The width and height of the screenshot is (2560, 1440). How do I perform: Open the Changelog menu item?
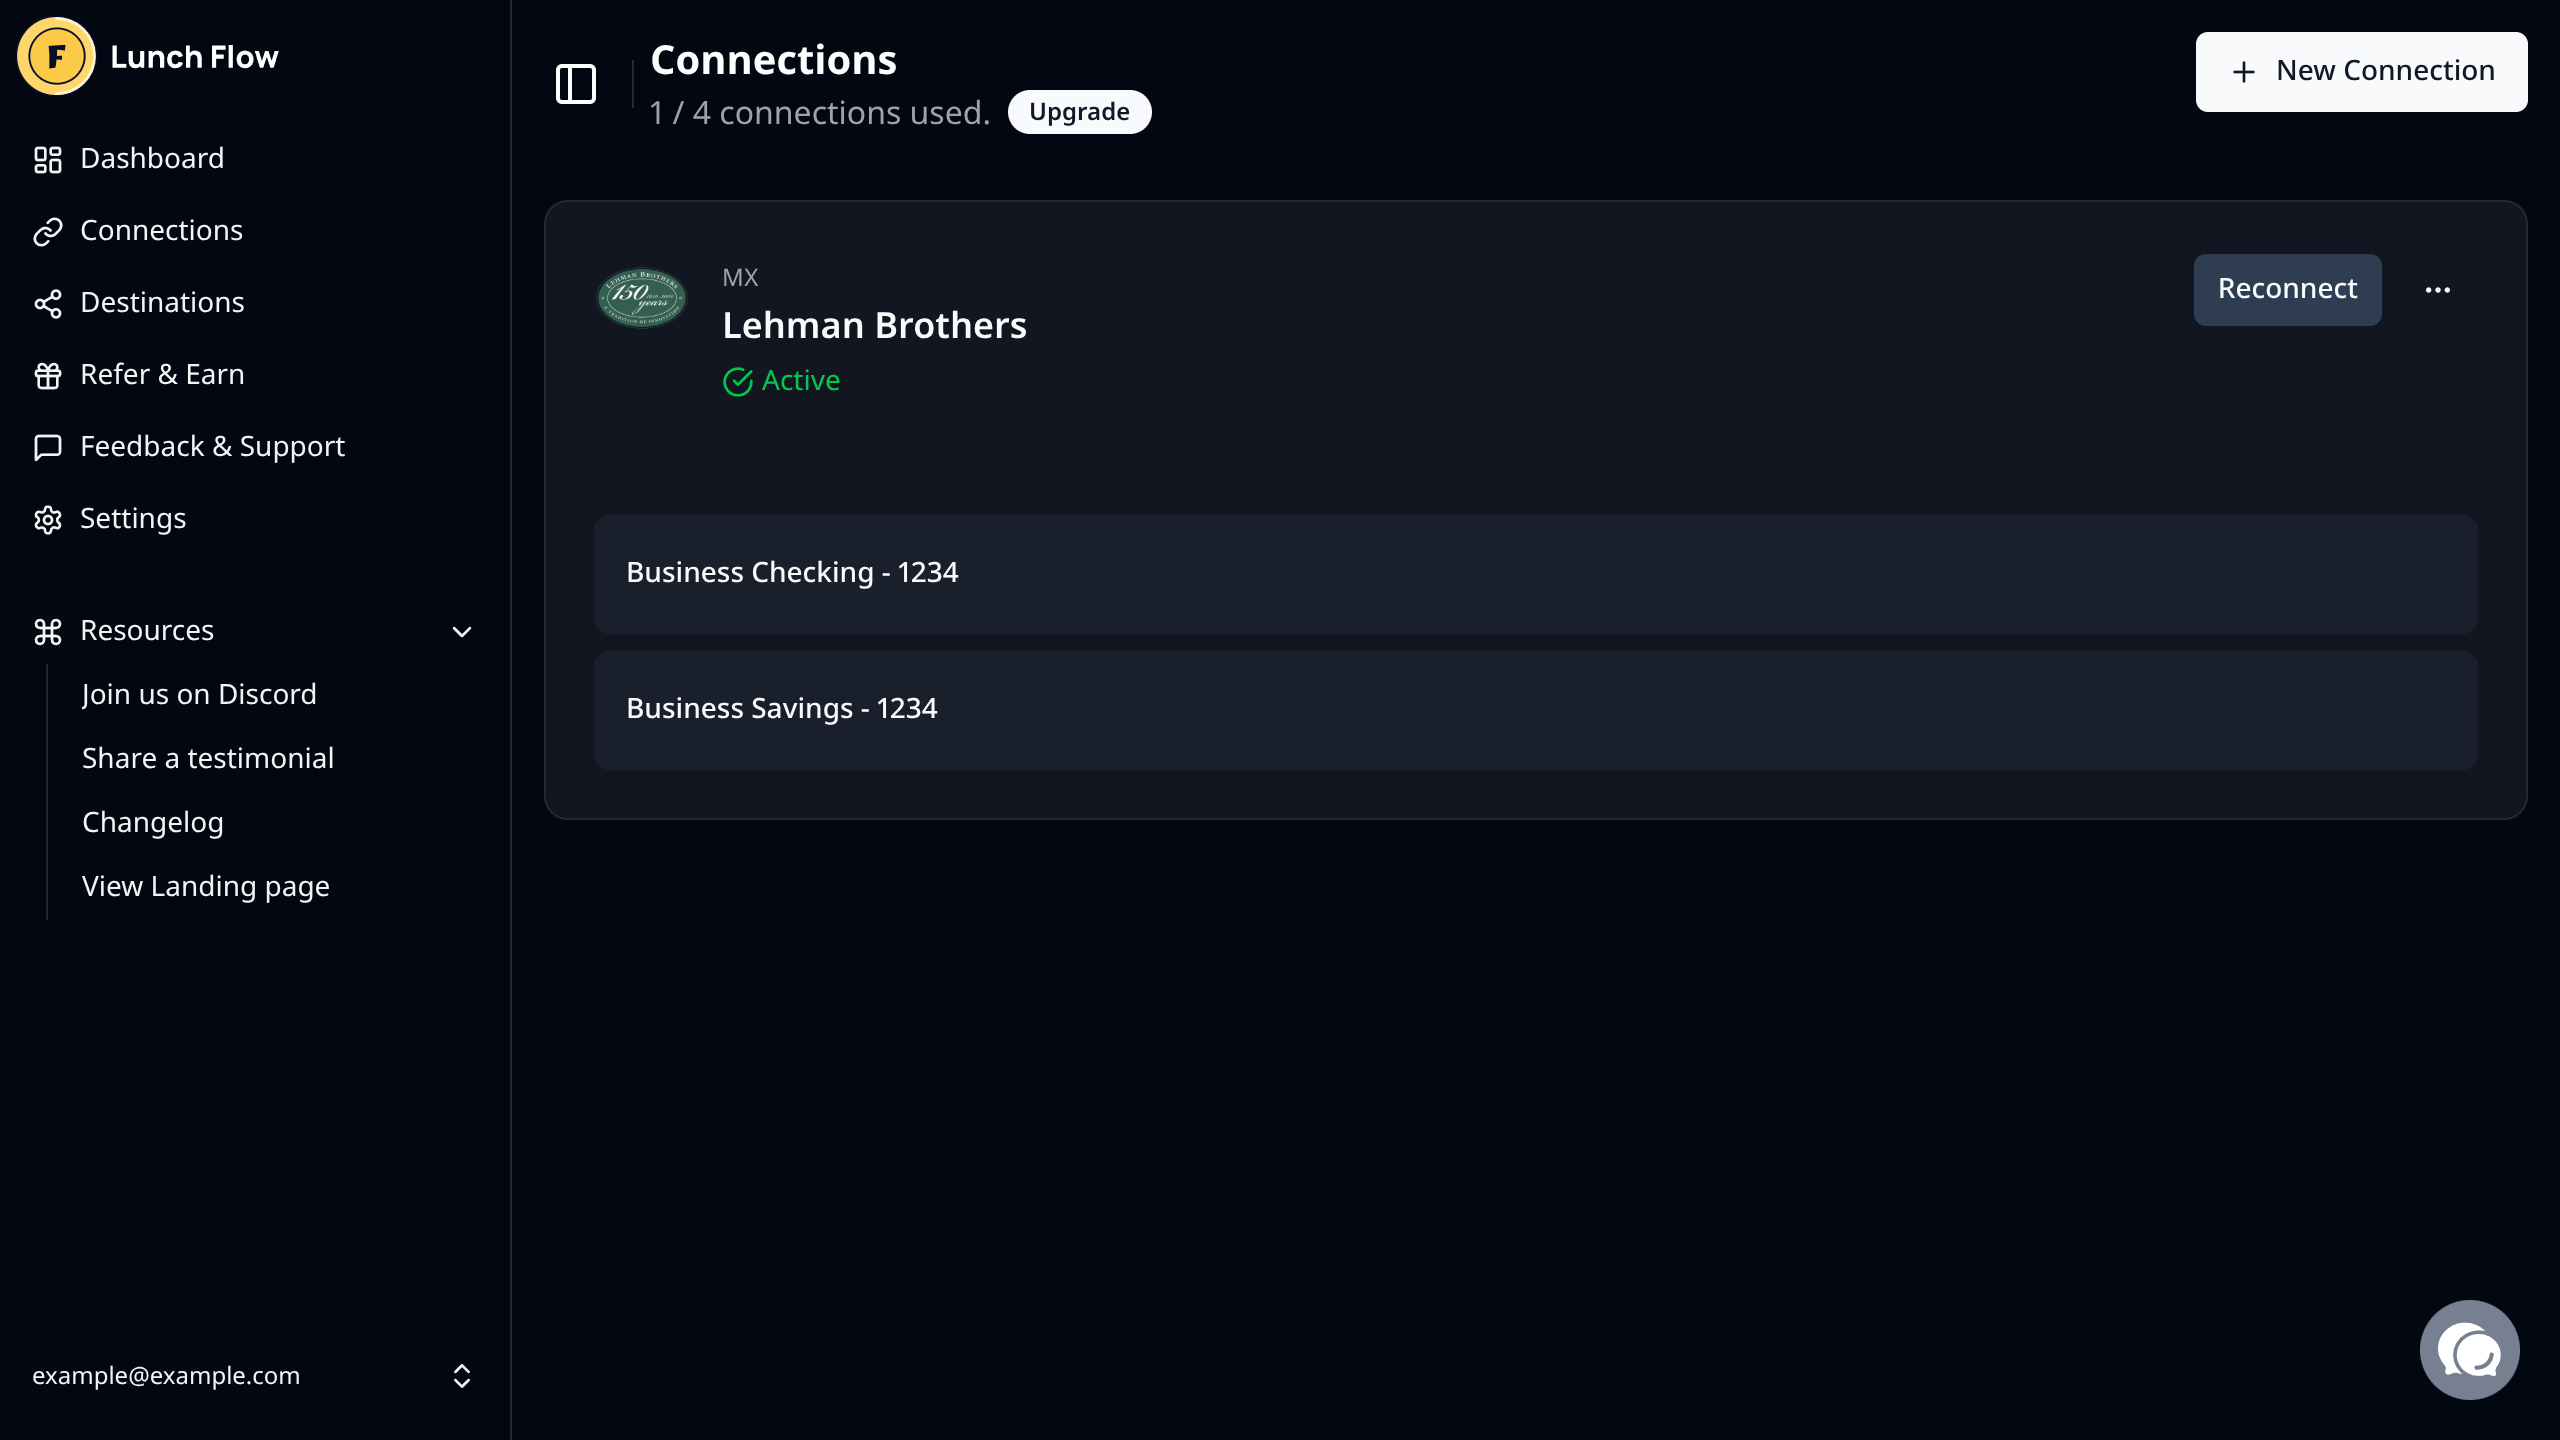153,823
